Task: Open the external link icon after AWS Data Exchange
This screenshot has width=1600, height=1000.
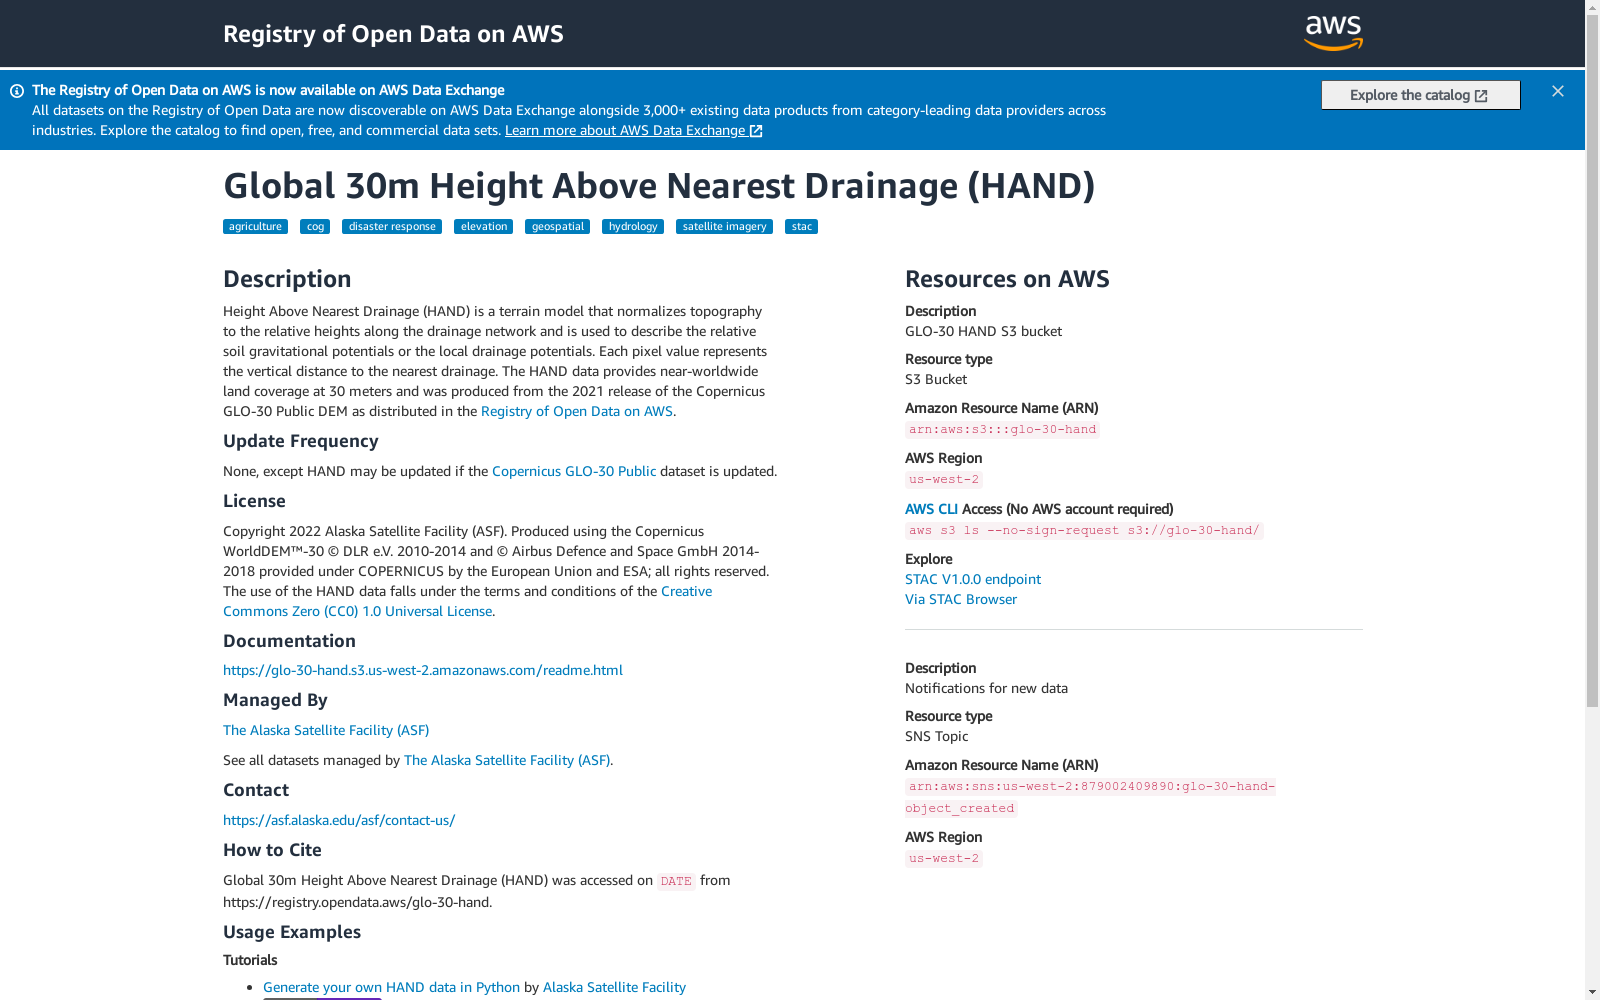Action: (x=756, y=131)
